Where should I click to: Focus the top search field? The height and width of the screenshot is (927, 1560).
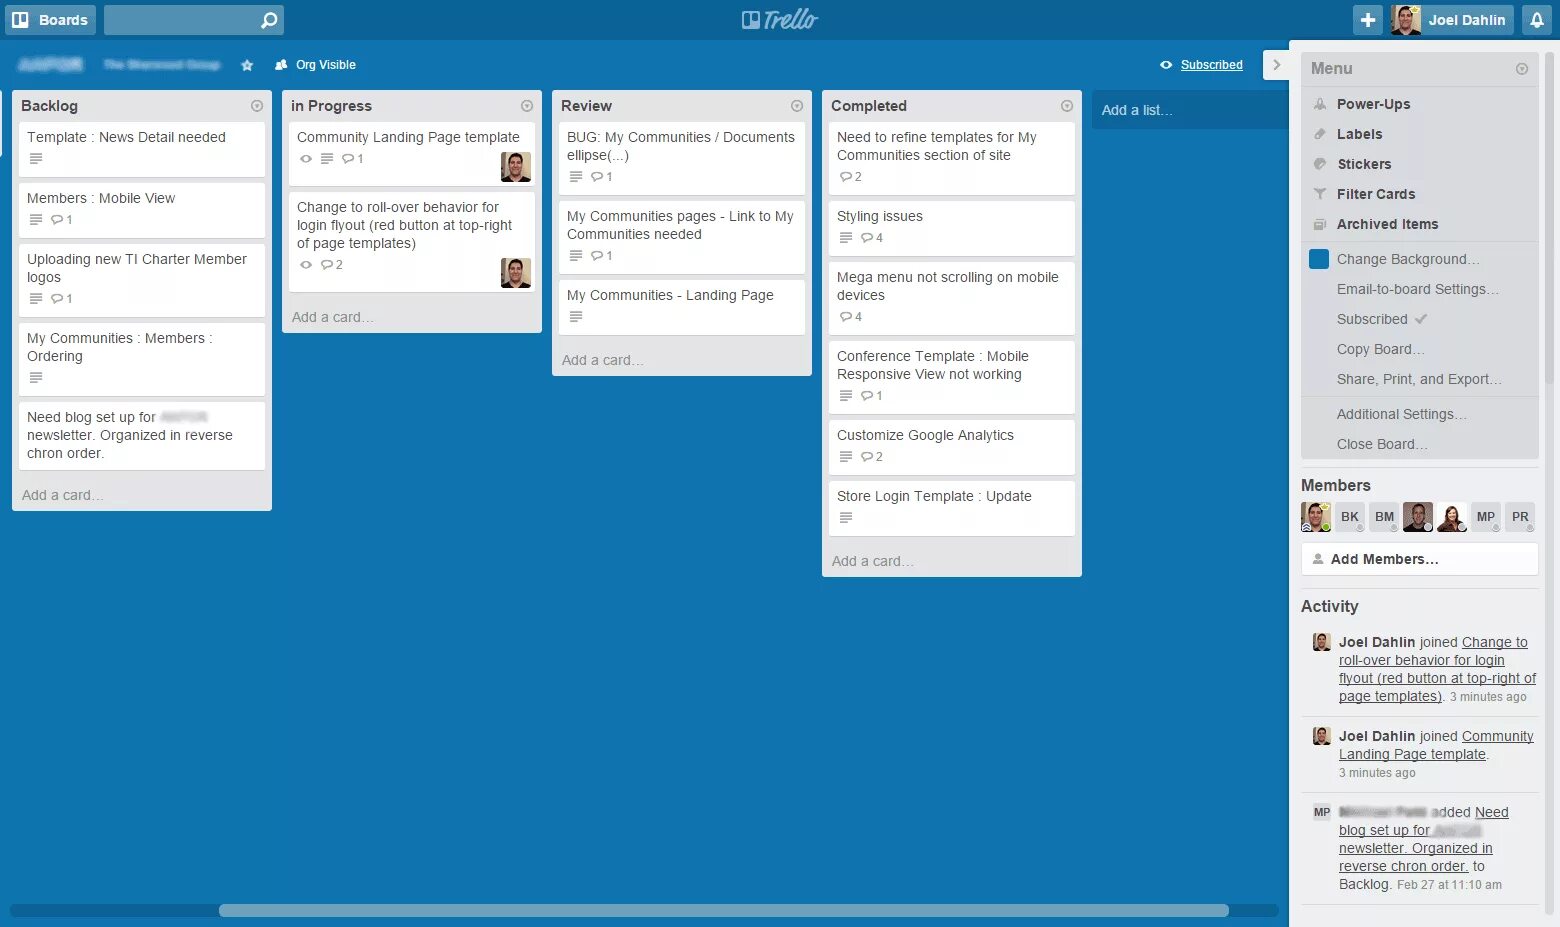click(x=193, y=20)
